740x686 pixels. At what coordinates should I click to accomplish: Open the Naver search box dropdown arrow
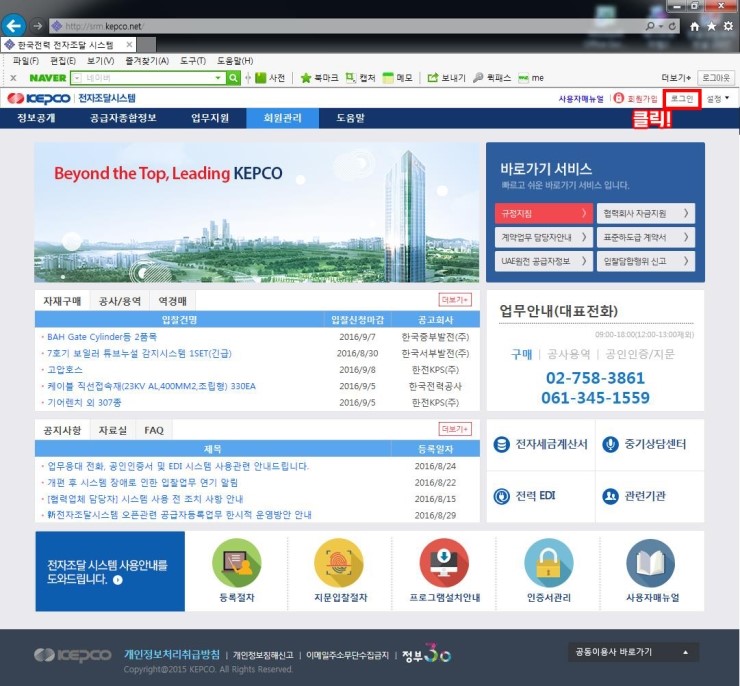[218, 78]
